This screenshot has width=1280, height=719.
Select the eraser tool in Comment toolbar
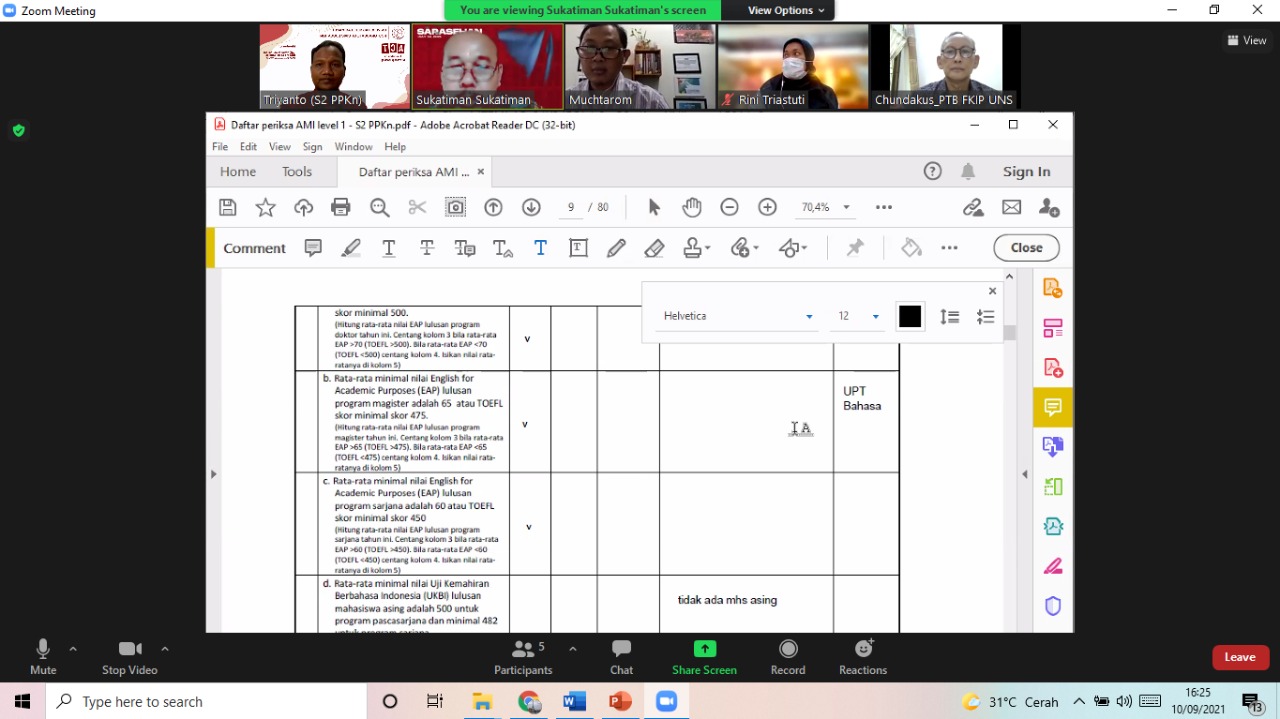coord(654,248)
